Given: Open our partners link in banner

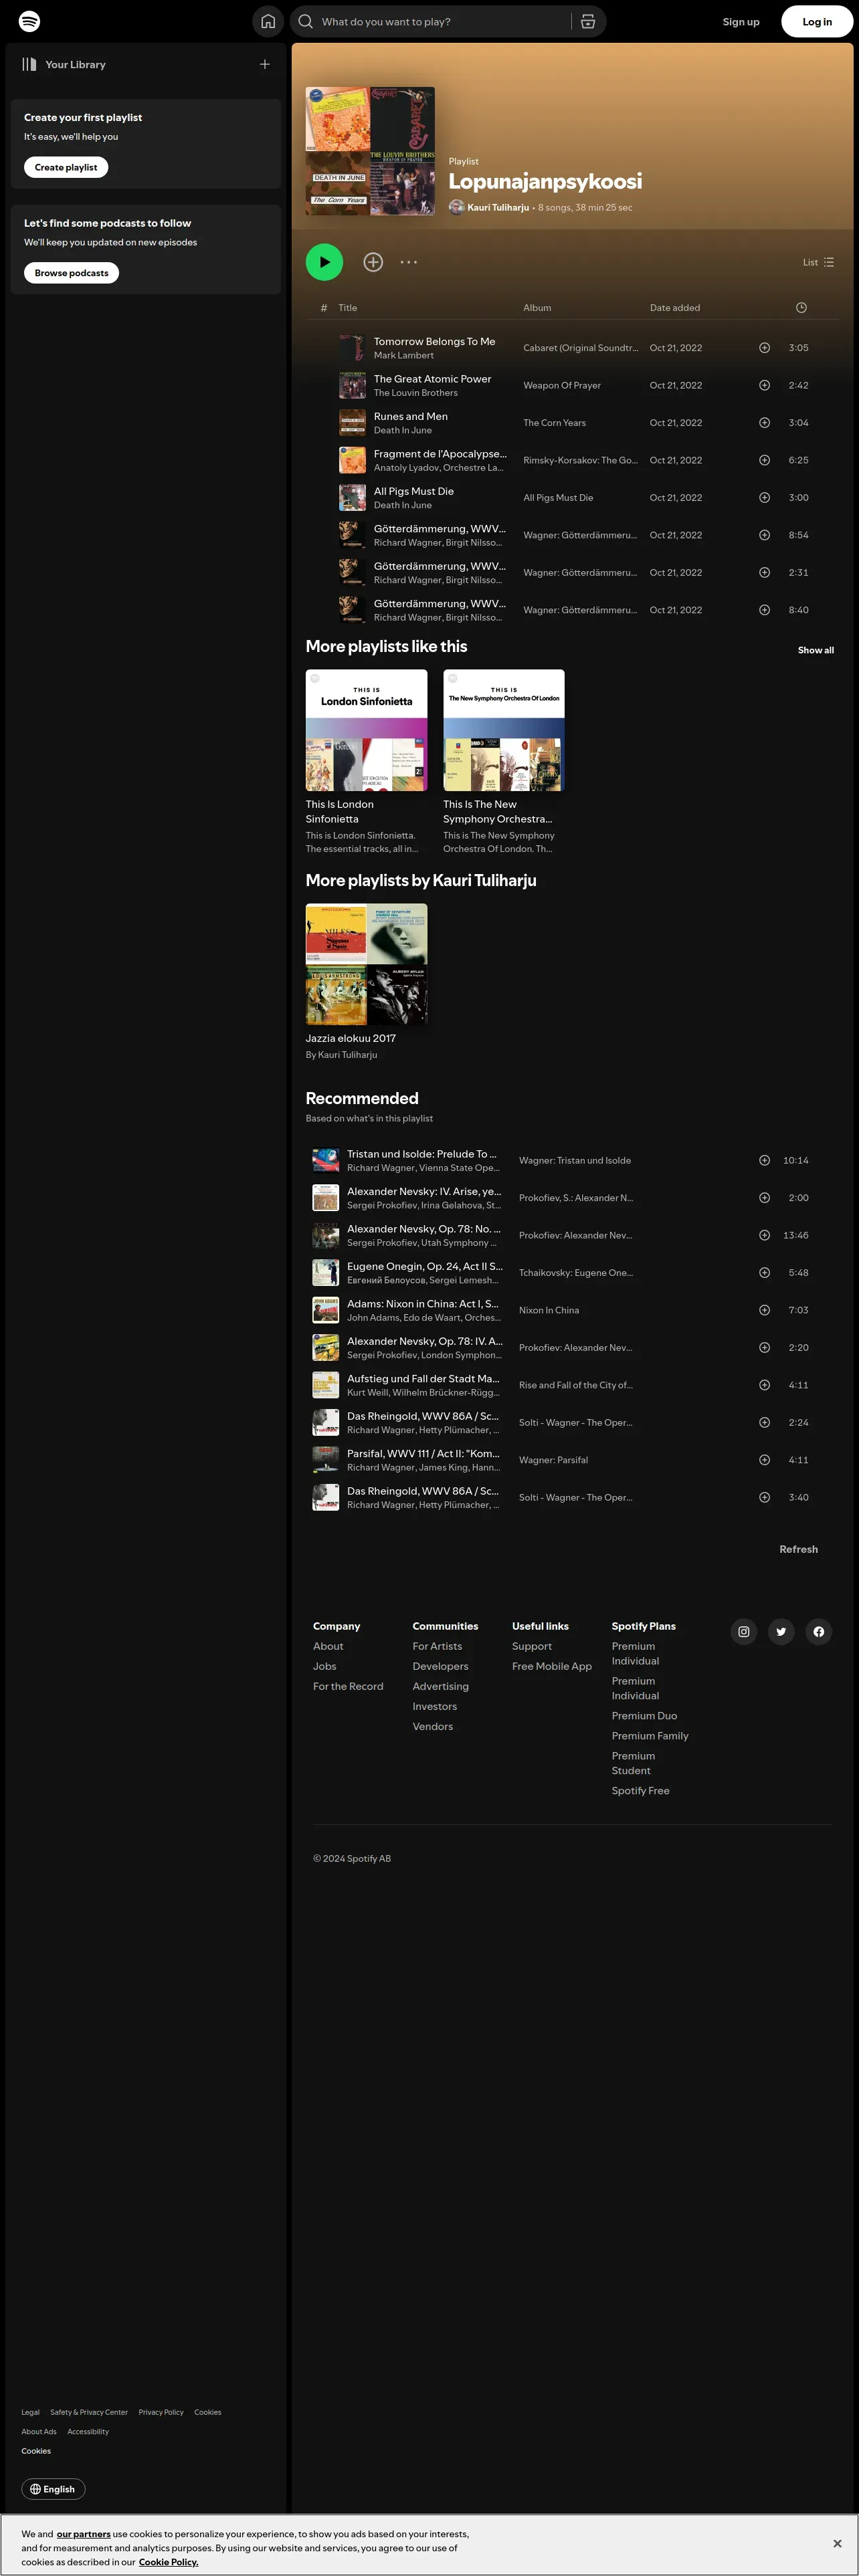Looking at the screenshot, I should coord(84,2534).
